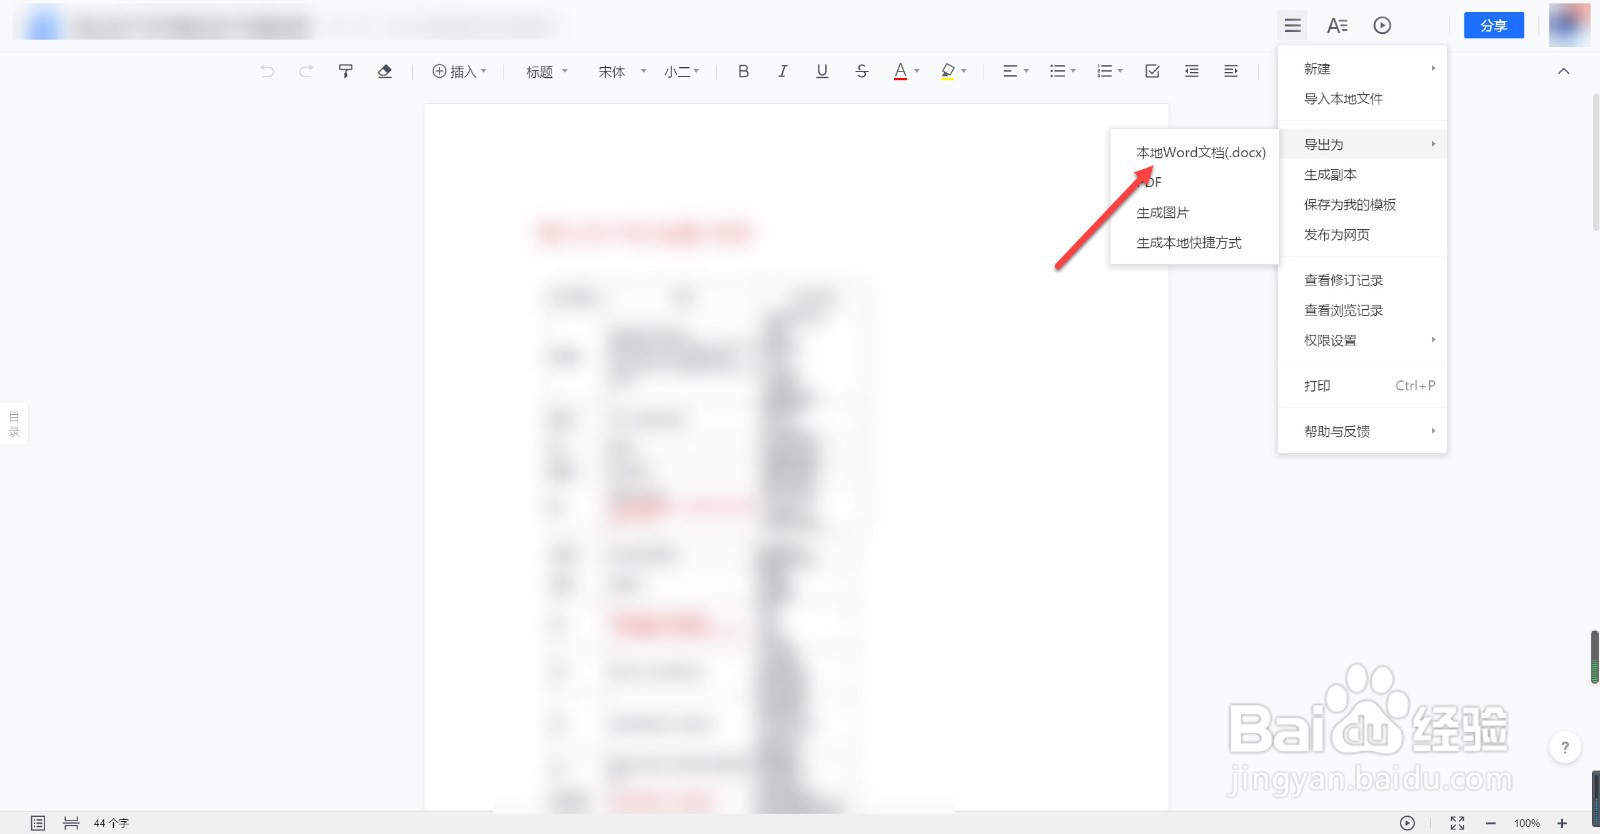
Task: Open the user avatar at top right
Action: [1569, 25]
